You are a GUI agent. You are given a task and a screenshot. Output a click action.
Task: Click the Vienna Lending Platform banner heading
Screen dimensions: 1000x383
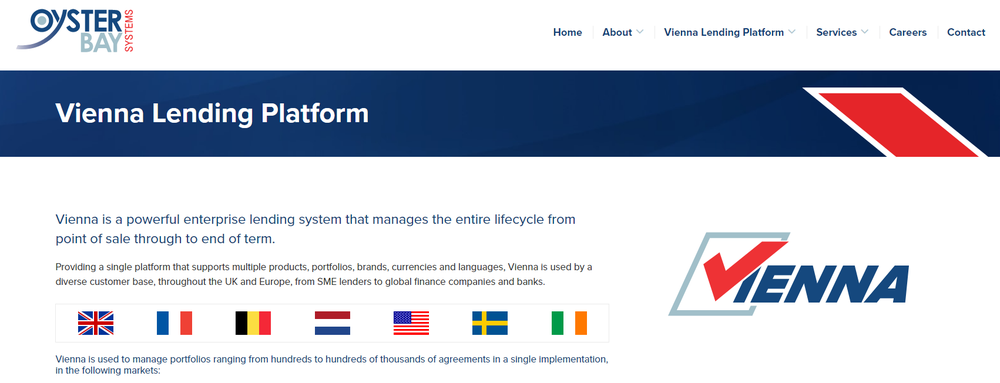[212, 113]
